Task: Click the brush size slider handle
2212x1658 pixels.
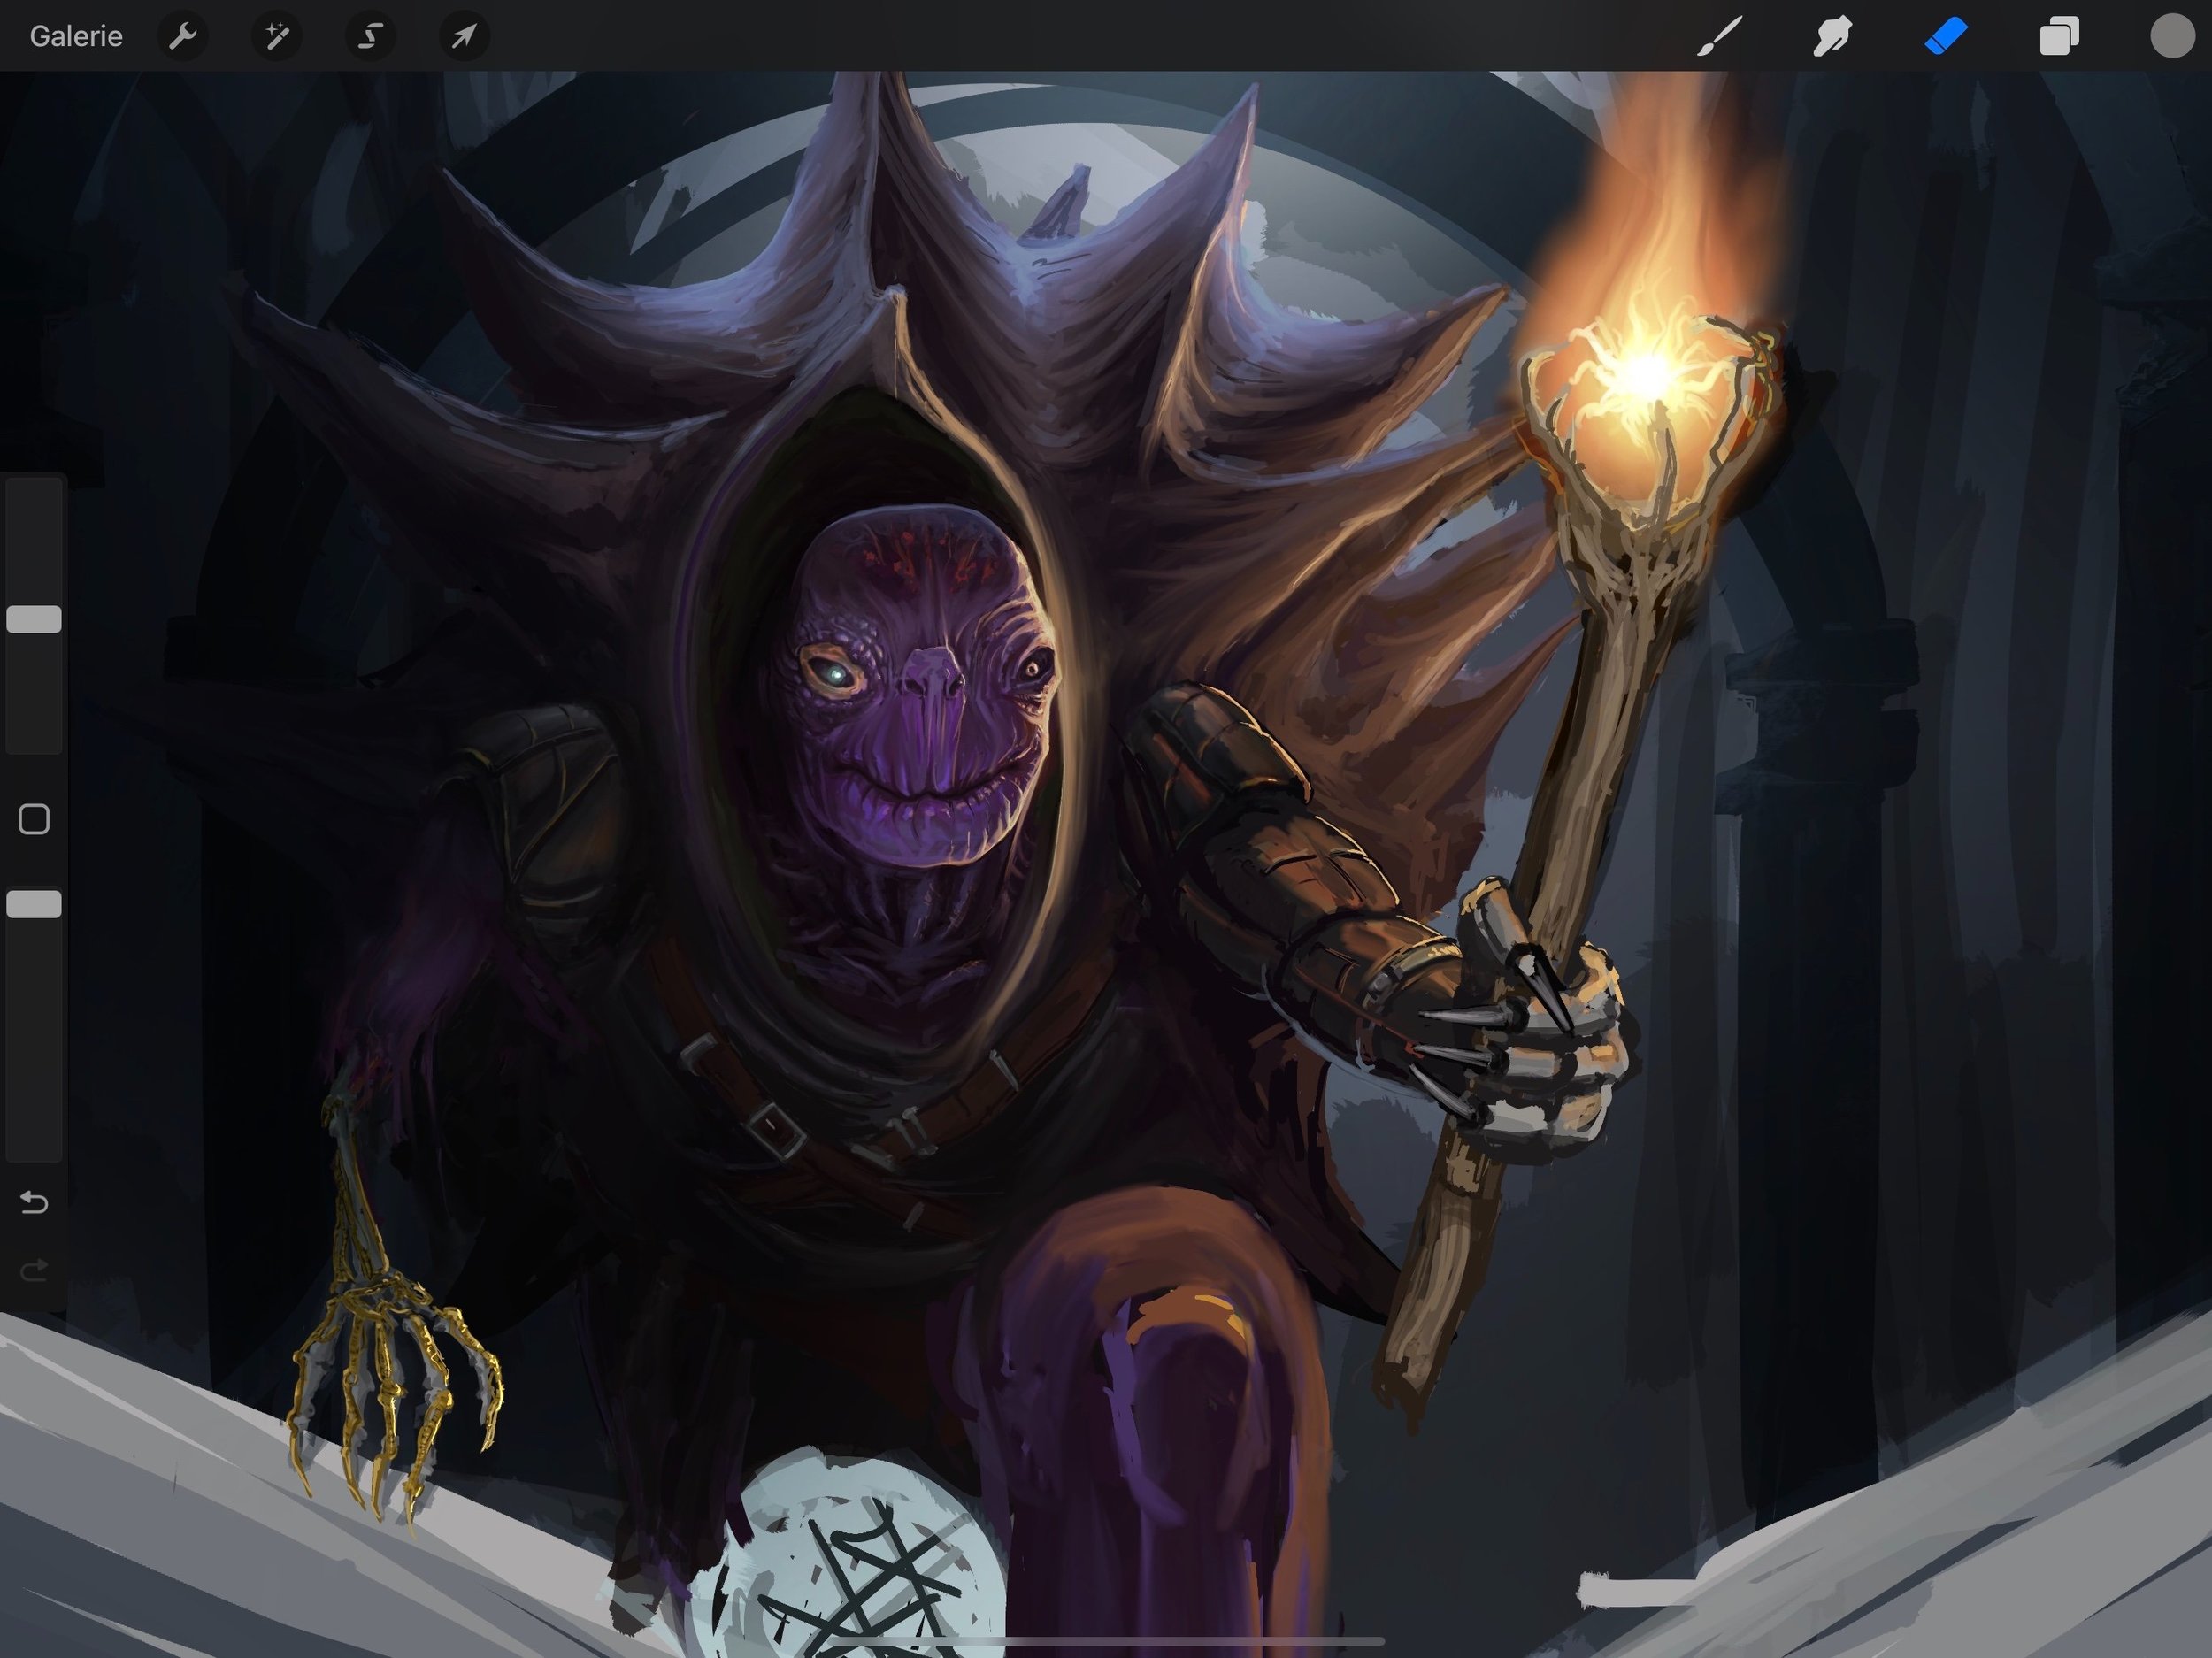Action: pos(34,619)
